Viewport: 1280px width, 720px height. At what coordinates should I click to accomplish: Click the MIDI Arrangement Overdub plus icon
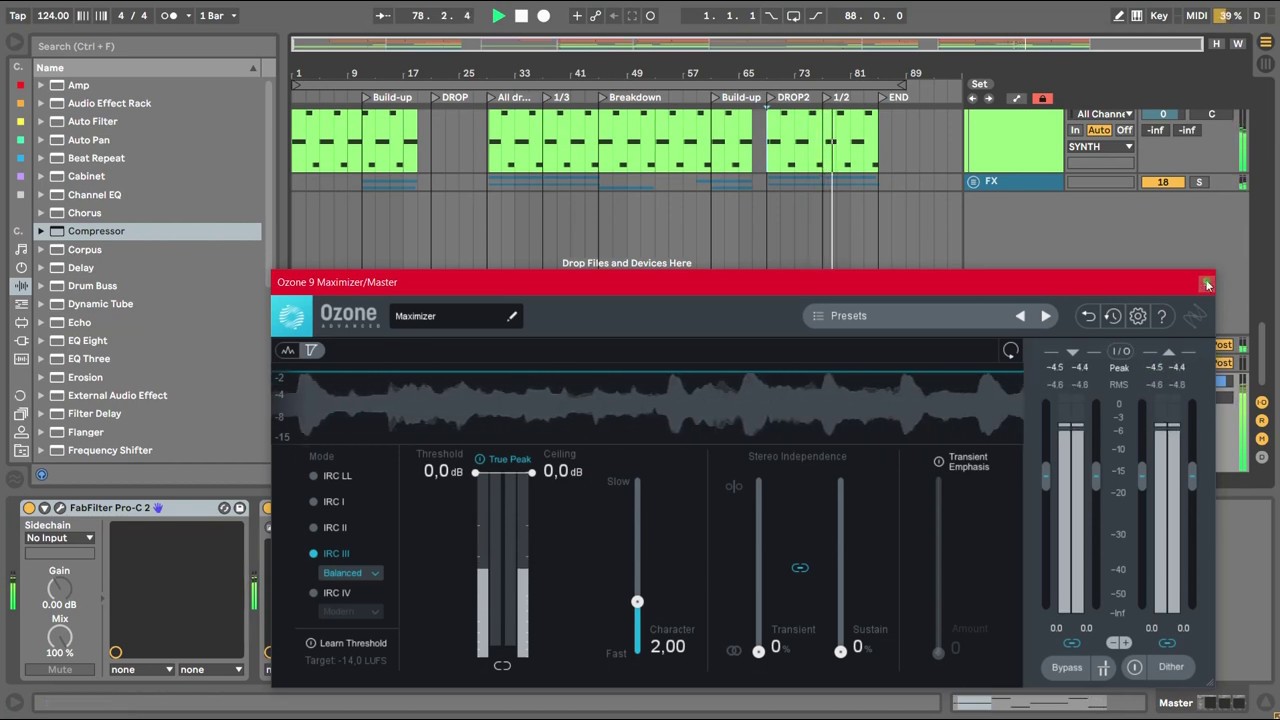pos(577,16)
